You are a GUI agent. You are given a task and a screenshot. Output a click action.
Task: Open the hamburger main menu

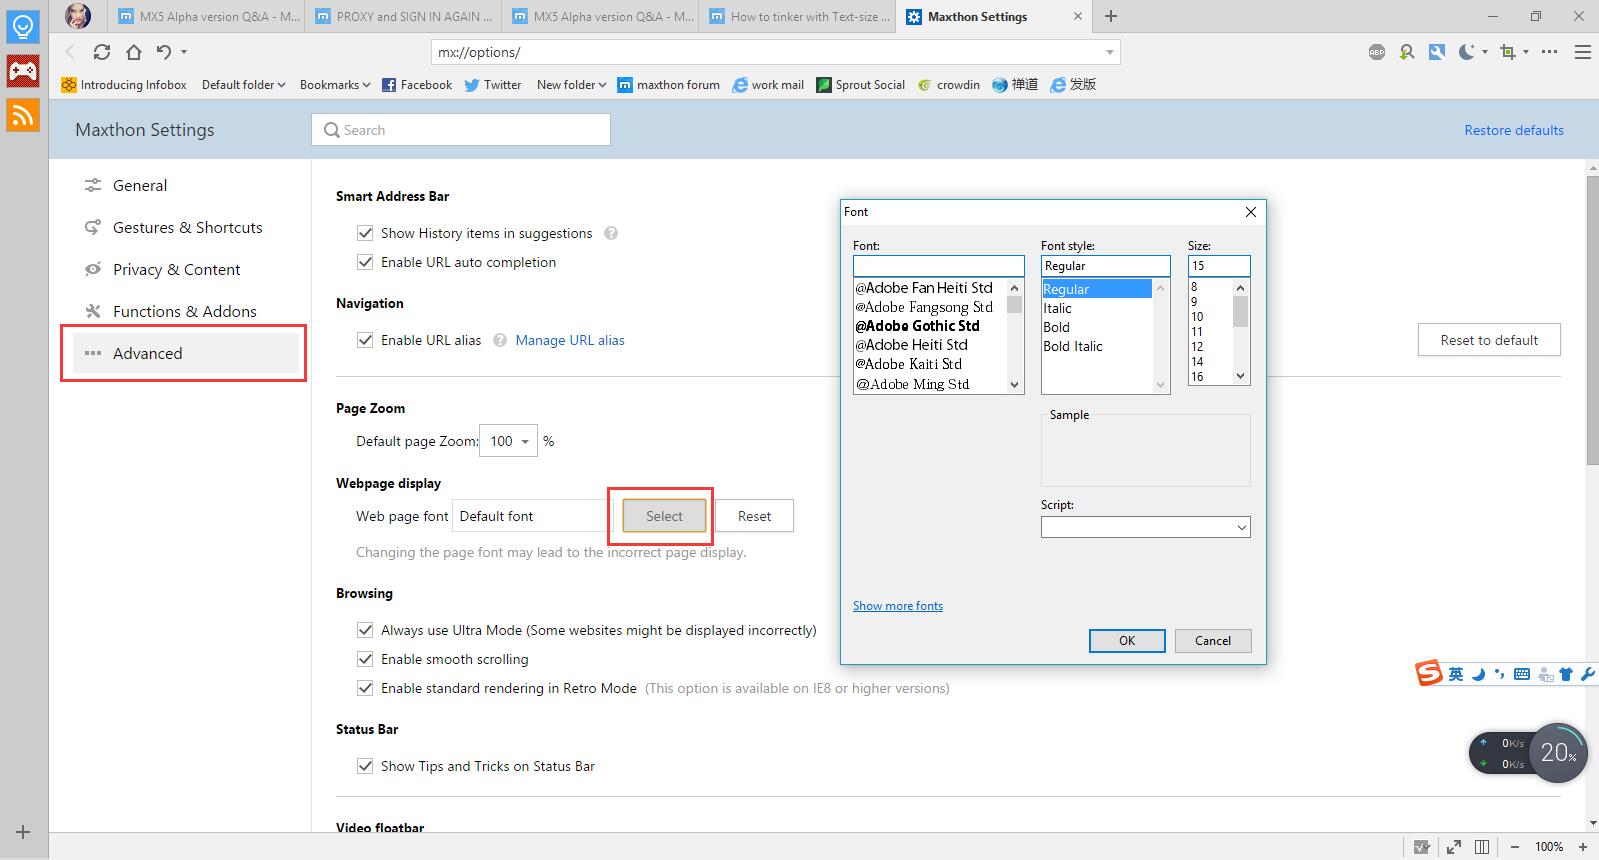(1583, 52)
